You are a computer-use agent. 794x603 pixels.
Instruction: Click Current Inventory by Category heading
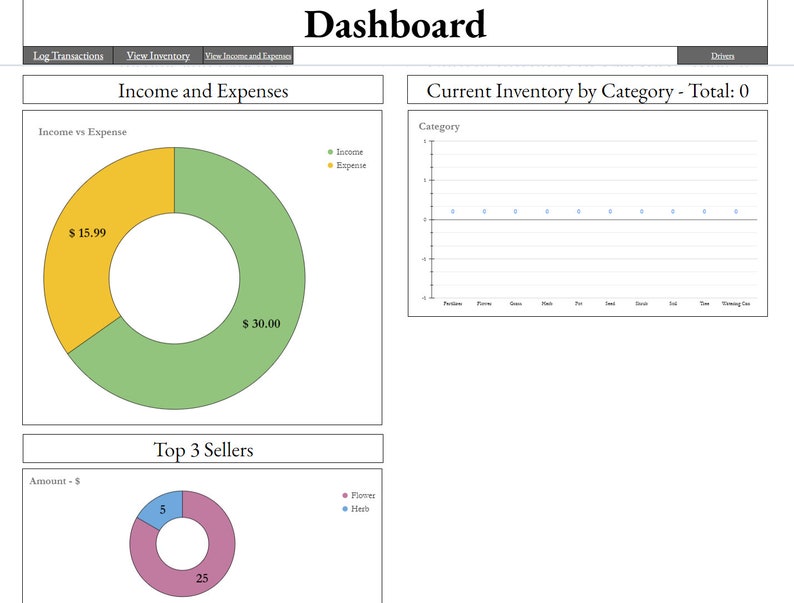(x=587, y=91)
